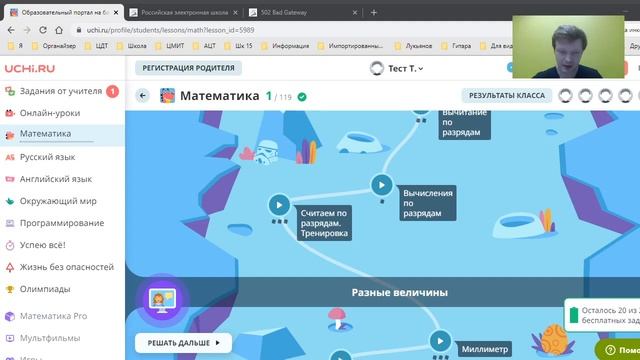Open Олимпиады section
The image size is (640, 360).
(45, 289)
